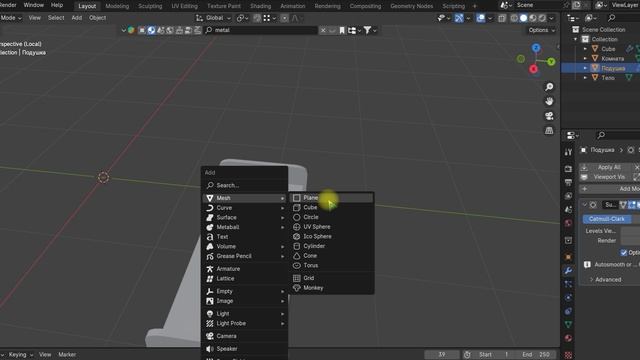Add a Torus mesh
The width and height of the screenshot is (640, 360).
(x=331, y=265)
